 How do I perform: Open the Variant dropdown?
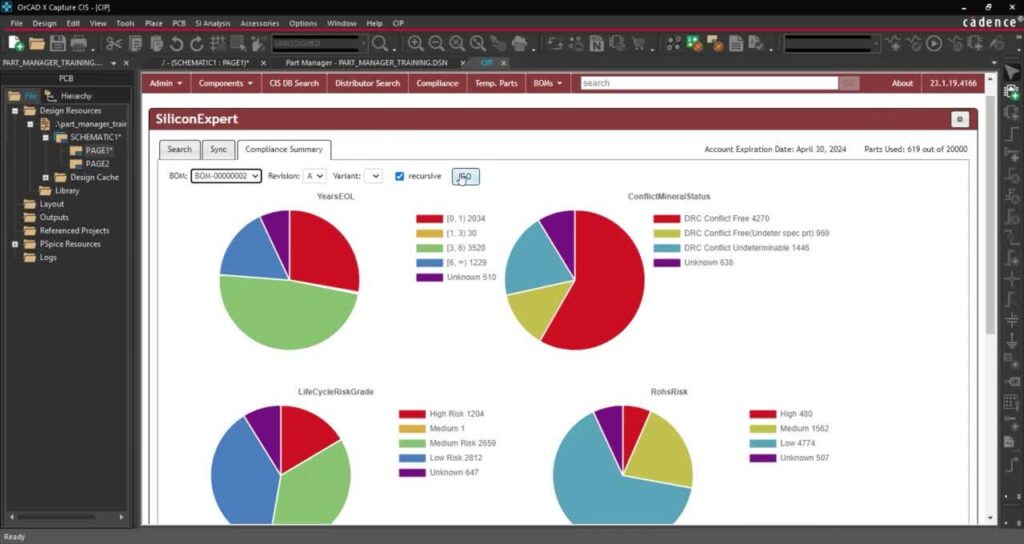point(374,176)
